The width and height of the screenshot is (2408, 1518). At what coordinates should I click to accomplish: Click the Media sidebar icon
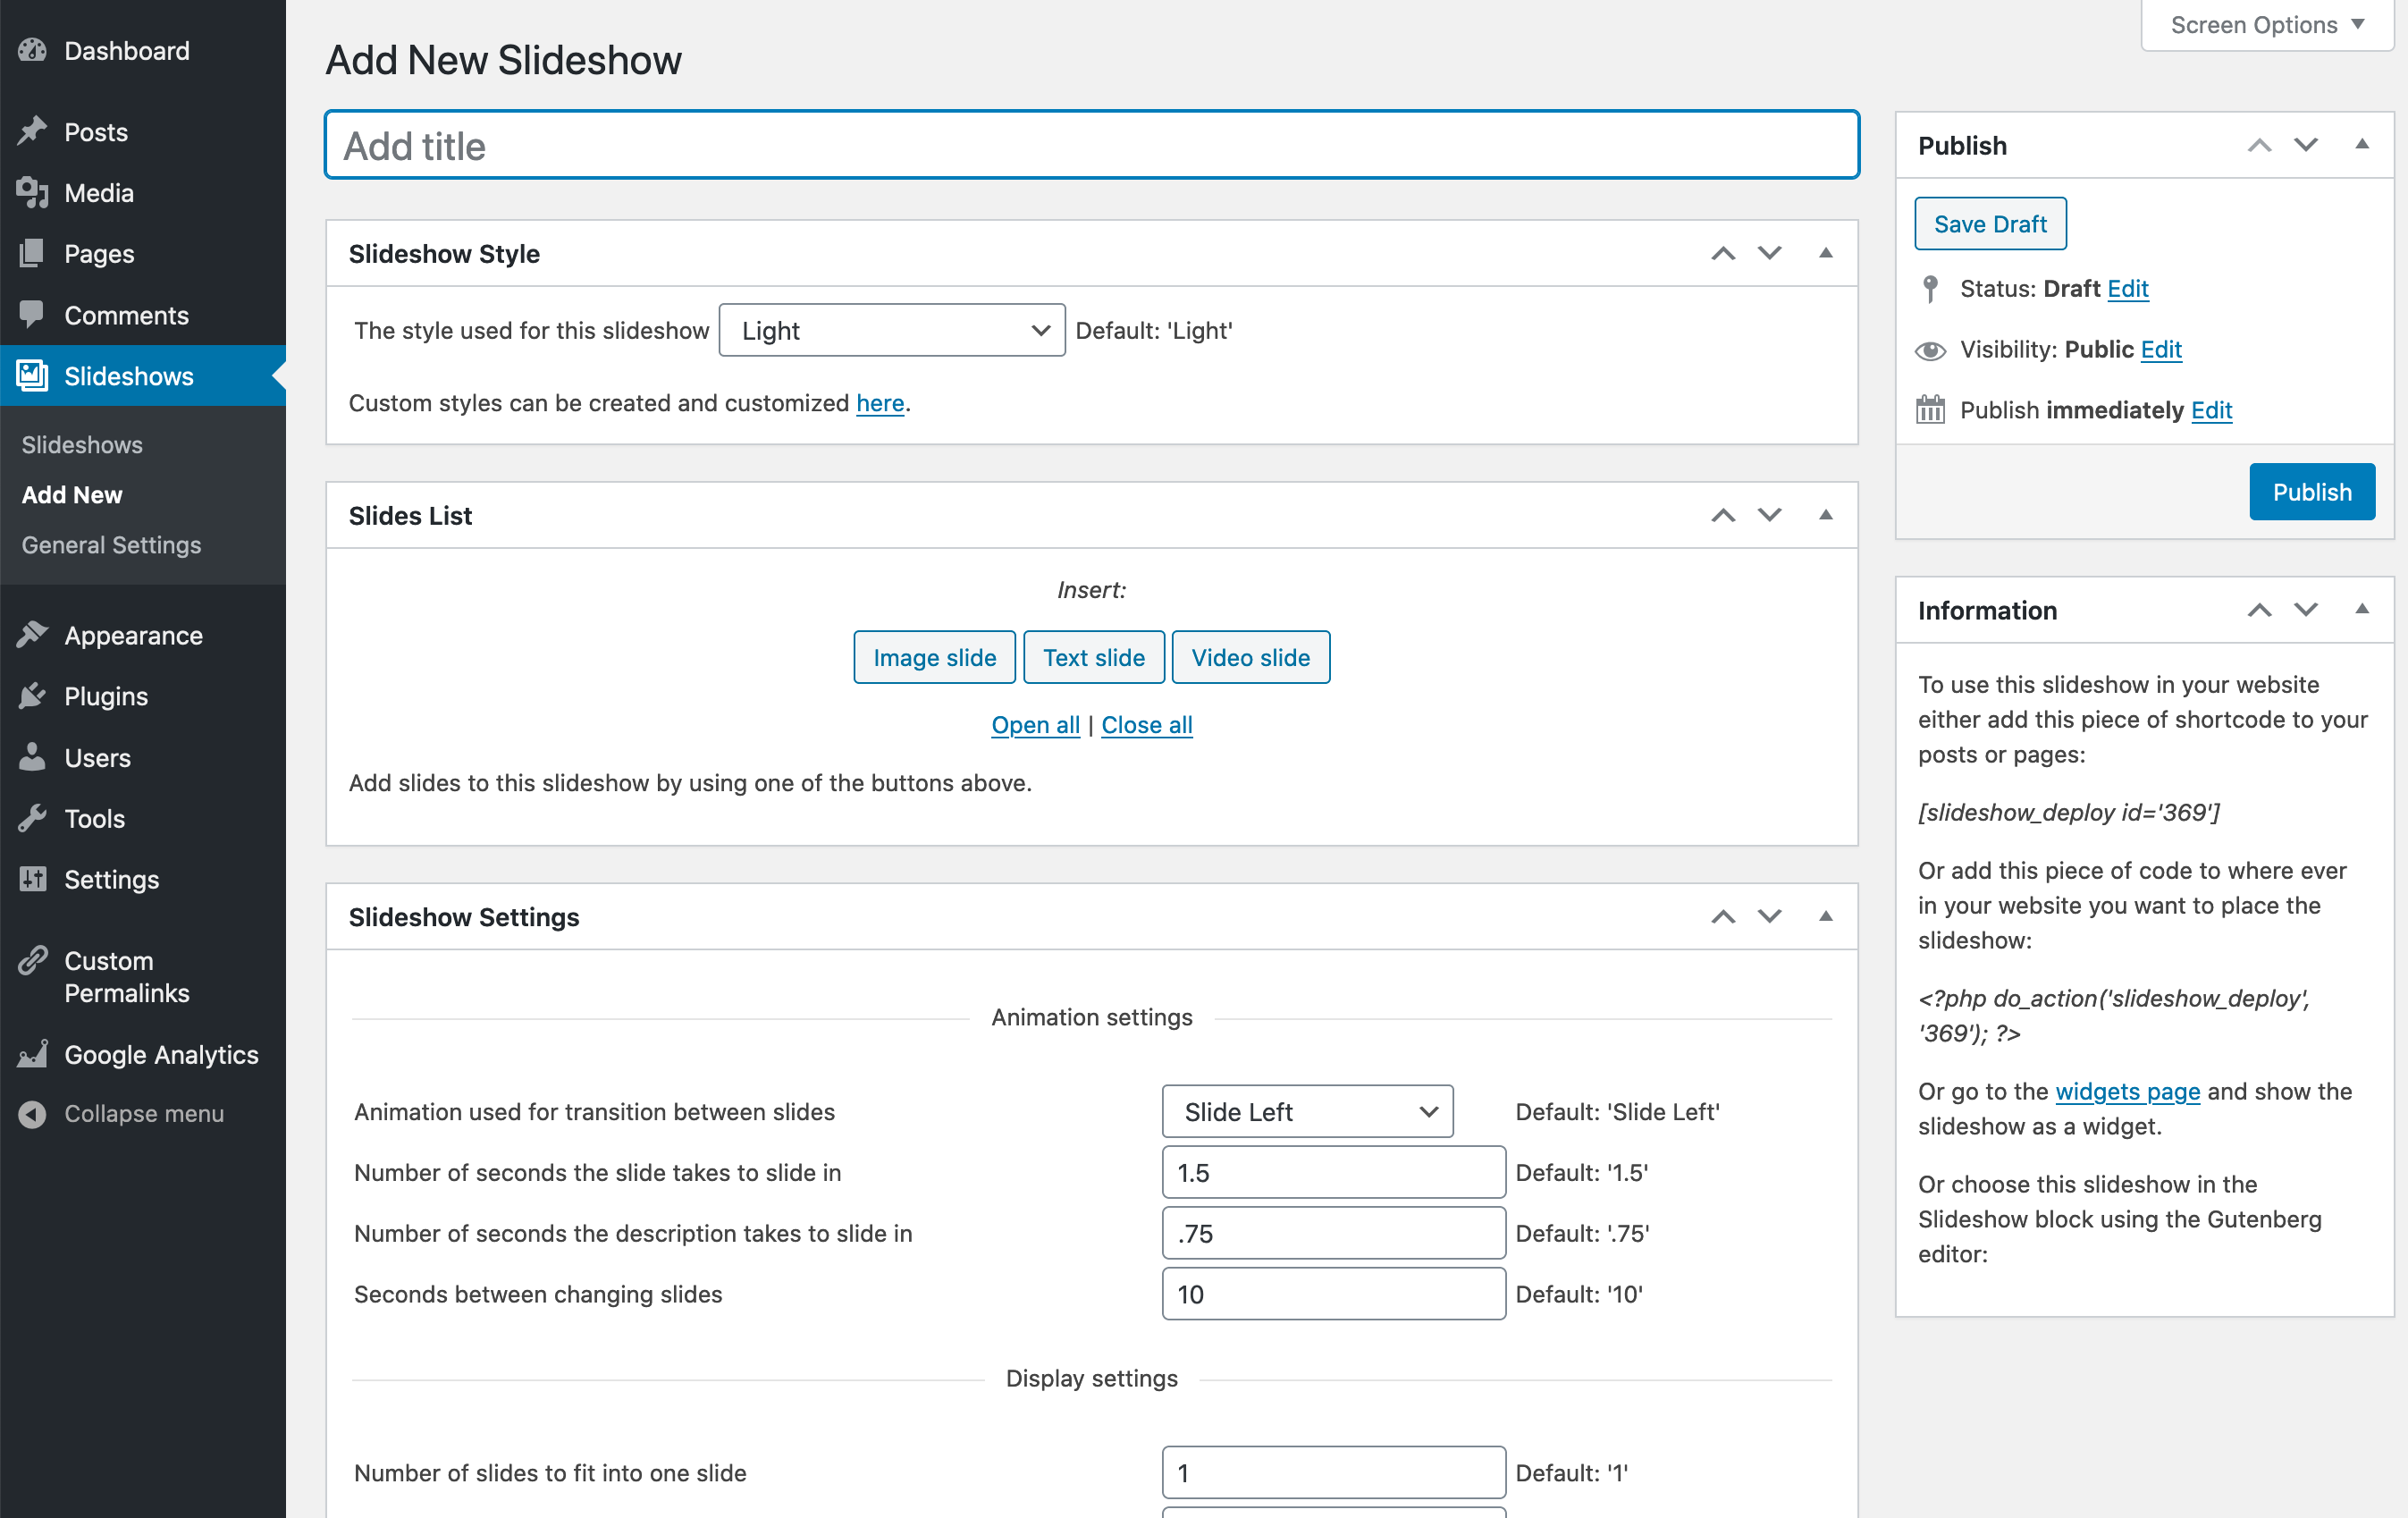[x=33, y=192]
